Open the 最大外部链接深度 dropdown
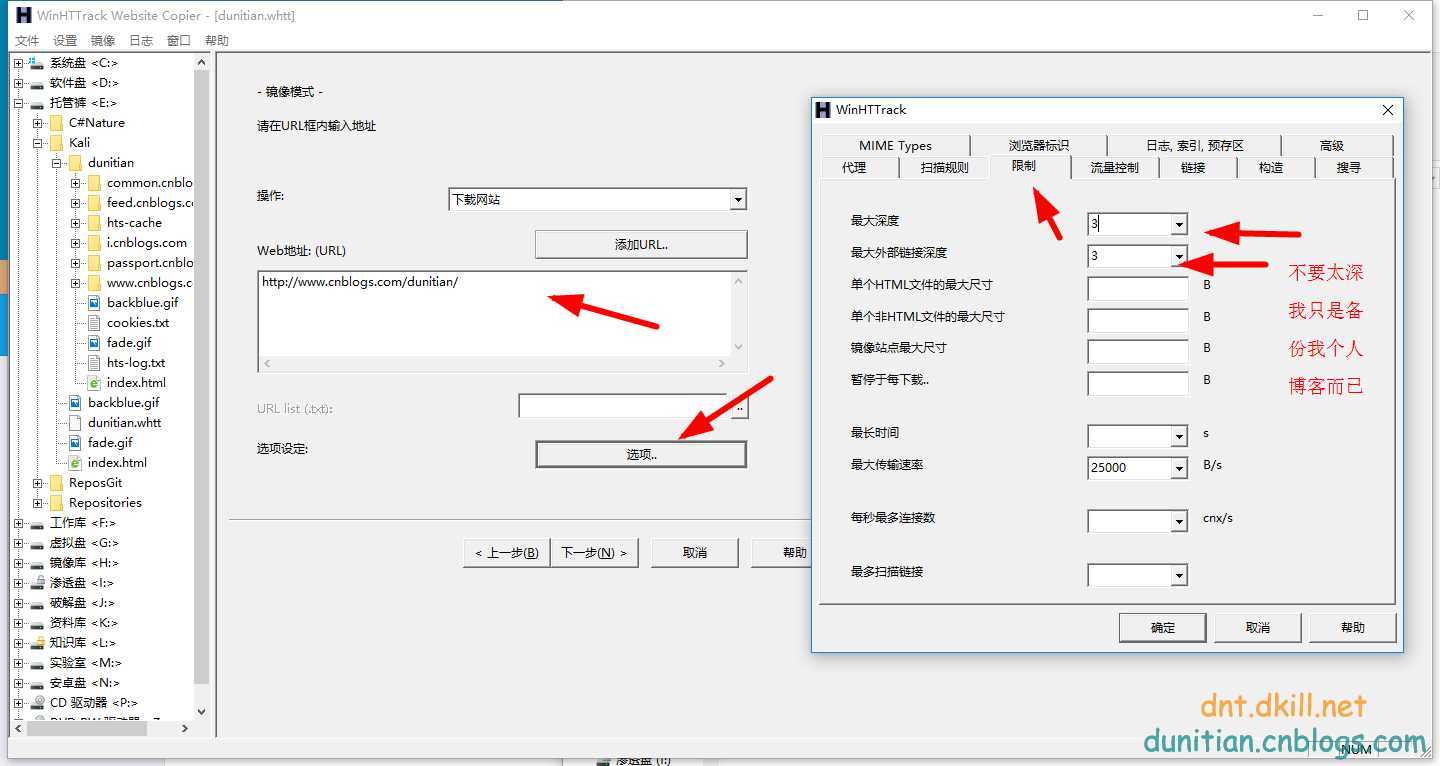This screenshot has width=1440, height=766. click(1179, 257)
